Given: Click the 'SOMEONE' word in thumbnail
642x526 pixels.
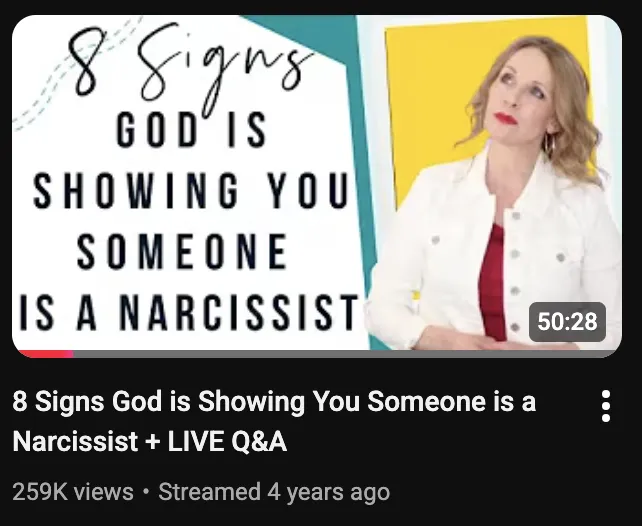Looking at the screenshot, I should (x=182, y=251).
